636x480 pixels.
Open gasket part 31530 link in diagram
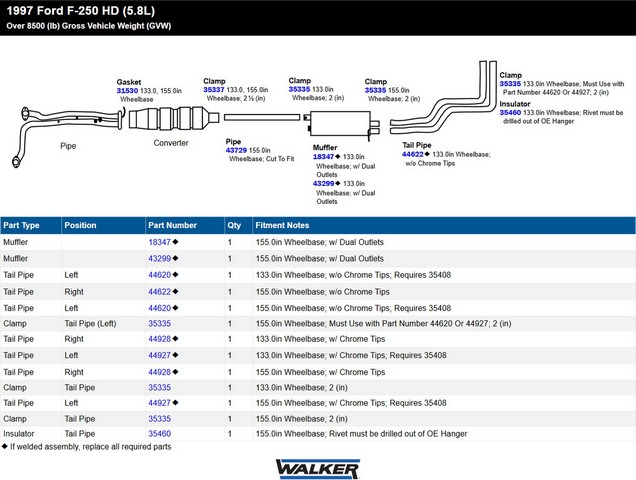coord(127,91)
